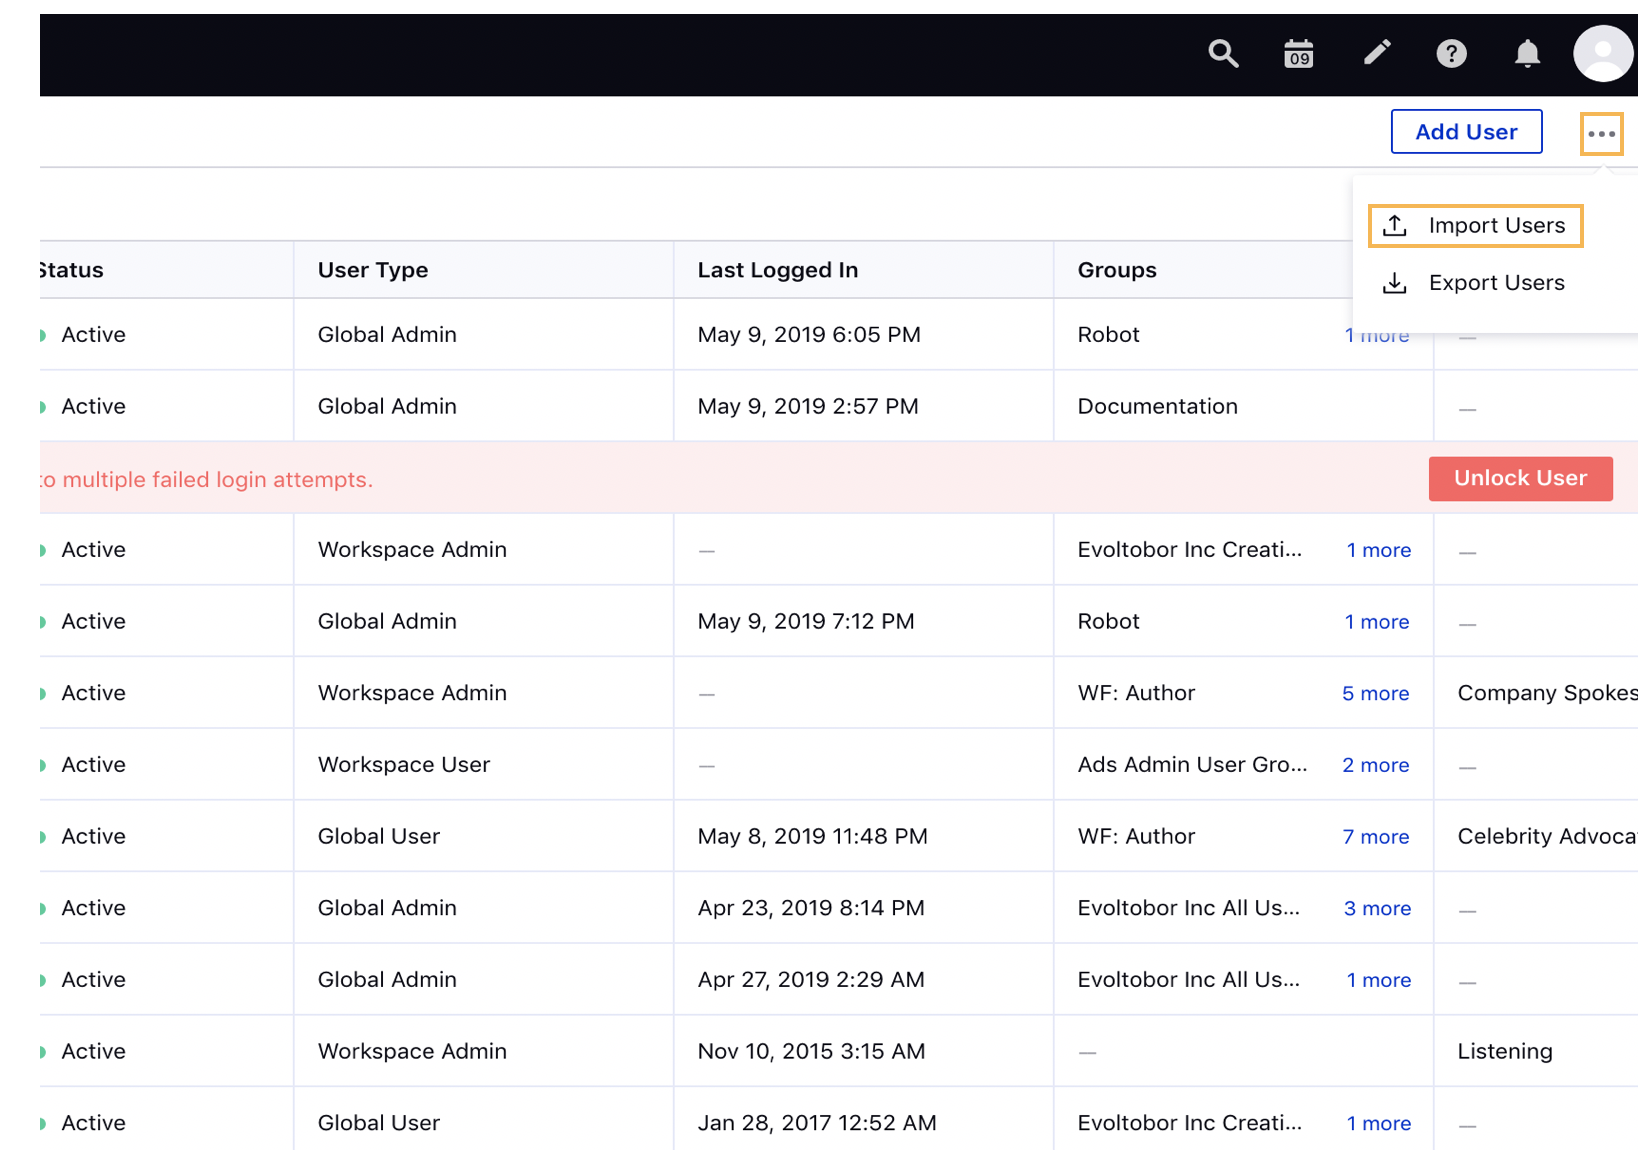Select the pencil compose icon
Viewport: 1648px width, 1150px height.
point(1377,52)
